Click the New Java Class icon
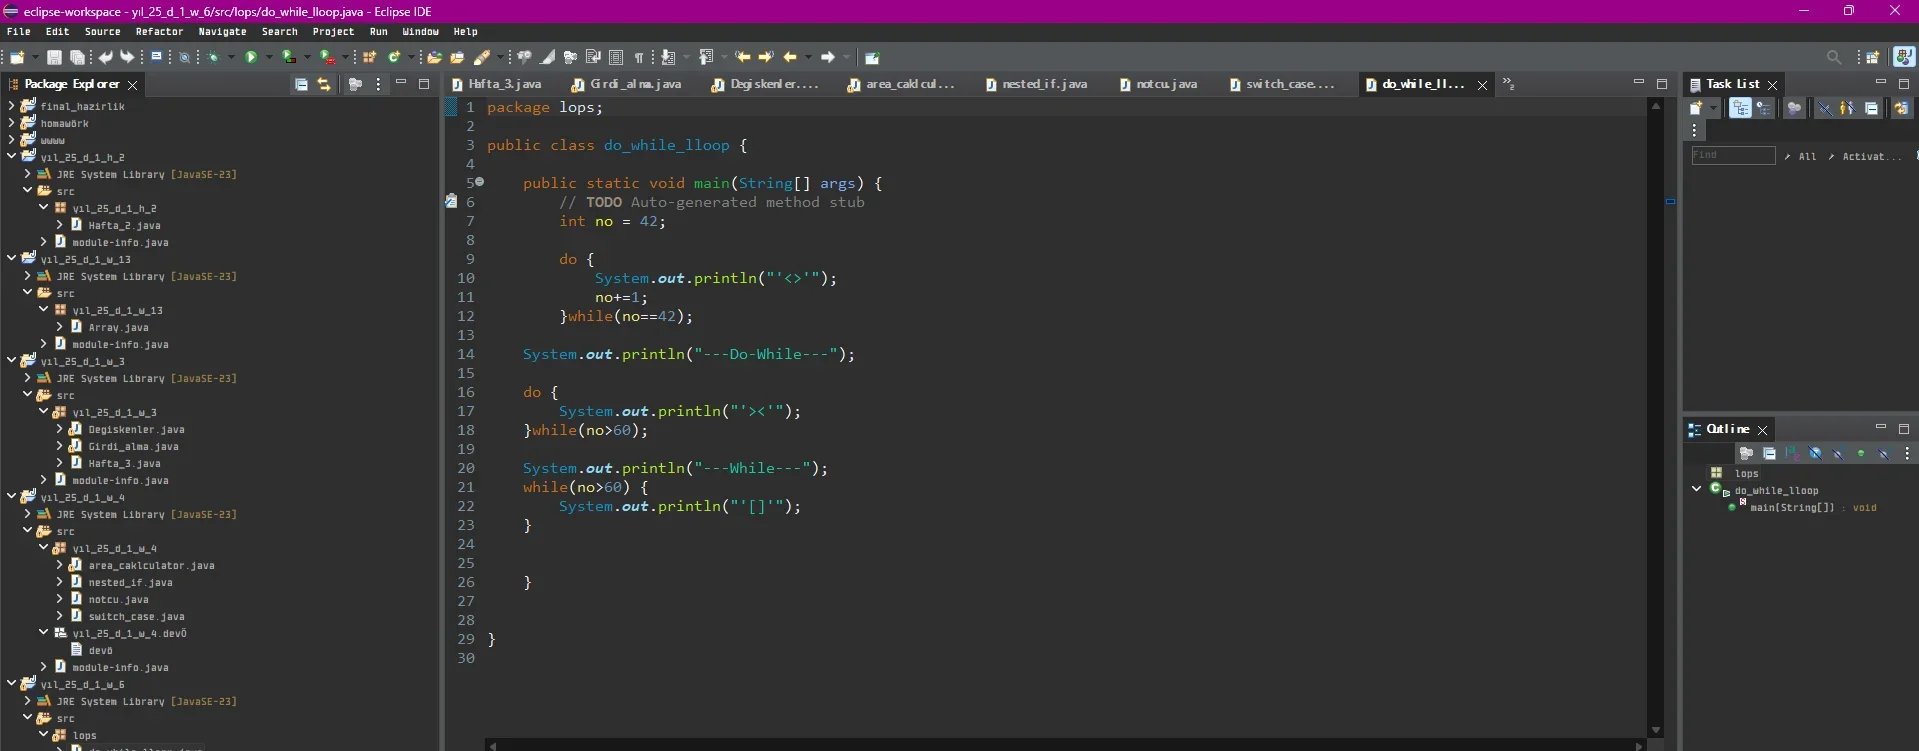This screenshot has width=1919, height=751. pos(394,57)
